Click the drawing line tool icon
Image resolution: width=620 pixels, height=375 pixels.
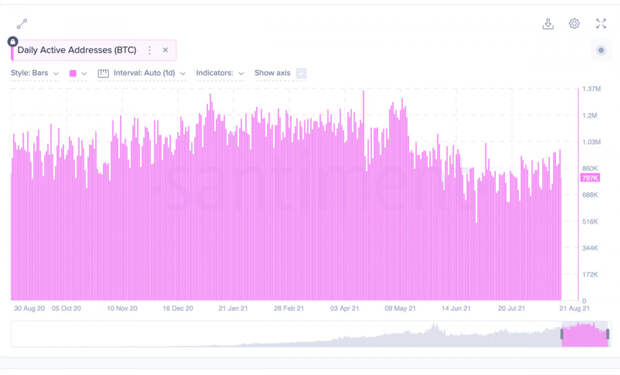click(22, 24)
